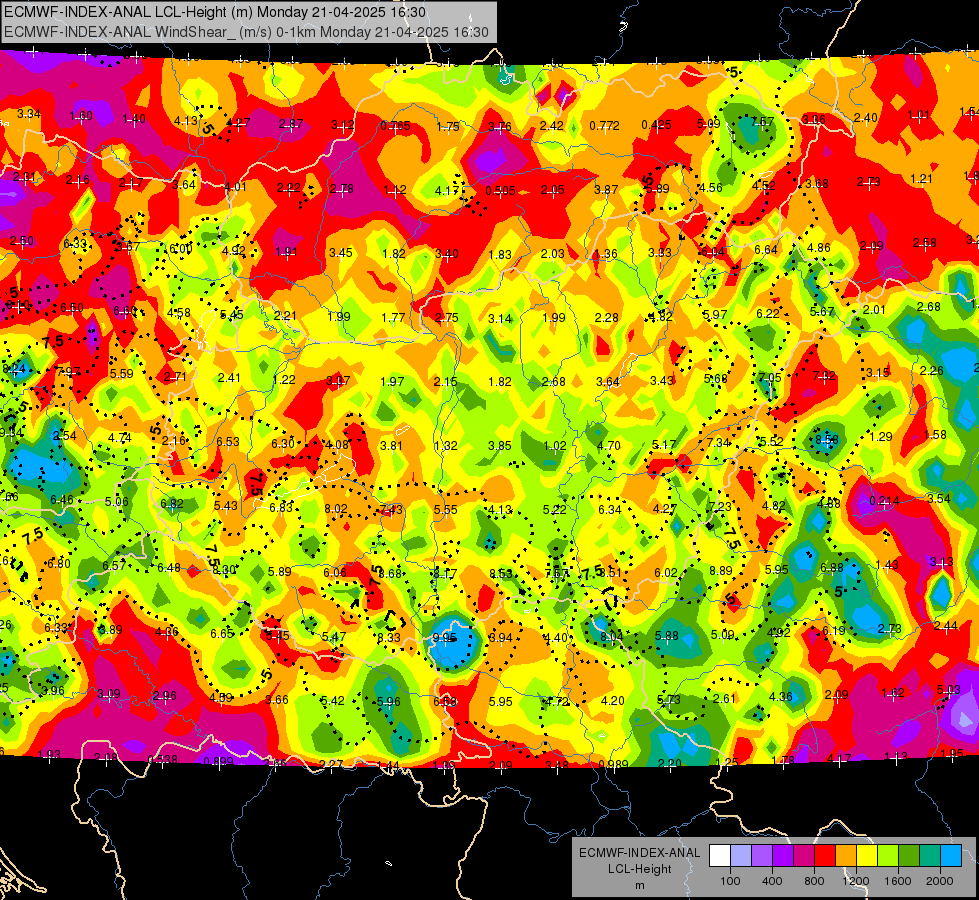This screenshot has width=979, height=900.
Task: Click the dark green legend swatch
Action: [909, 855]
